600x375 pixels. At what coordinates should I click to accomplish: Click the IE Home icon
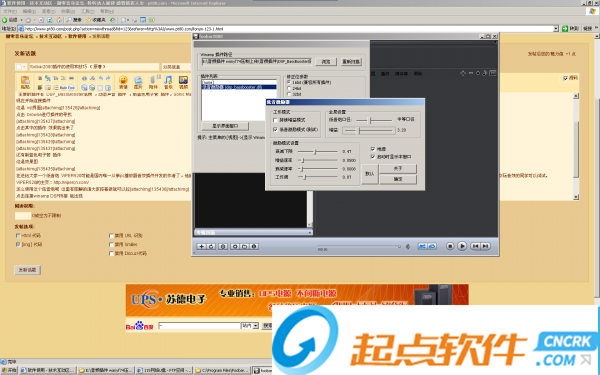point(59,20)
